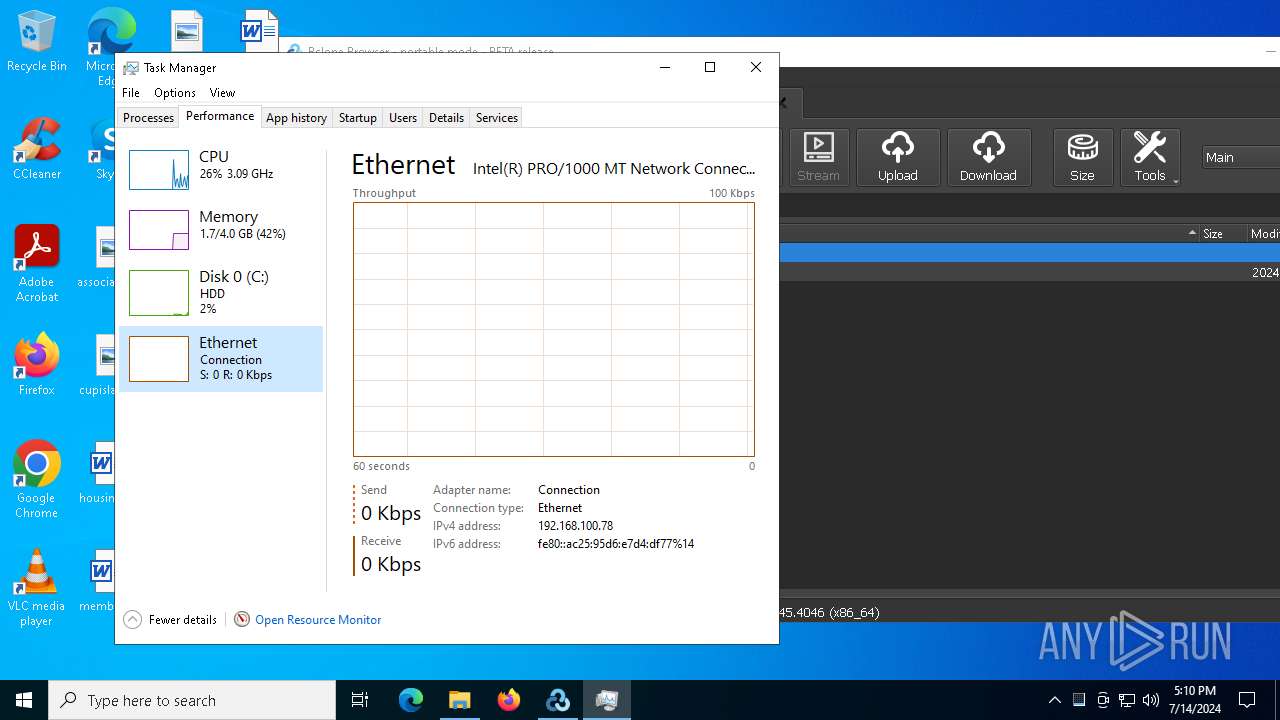Open Firefox desktop icon
The width and height of the screenshot is (1280, 720).
pyautogui.click(x=37, y=365)
